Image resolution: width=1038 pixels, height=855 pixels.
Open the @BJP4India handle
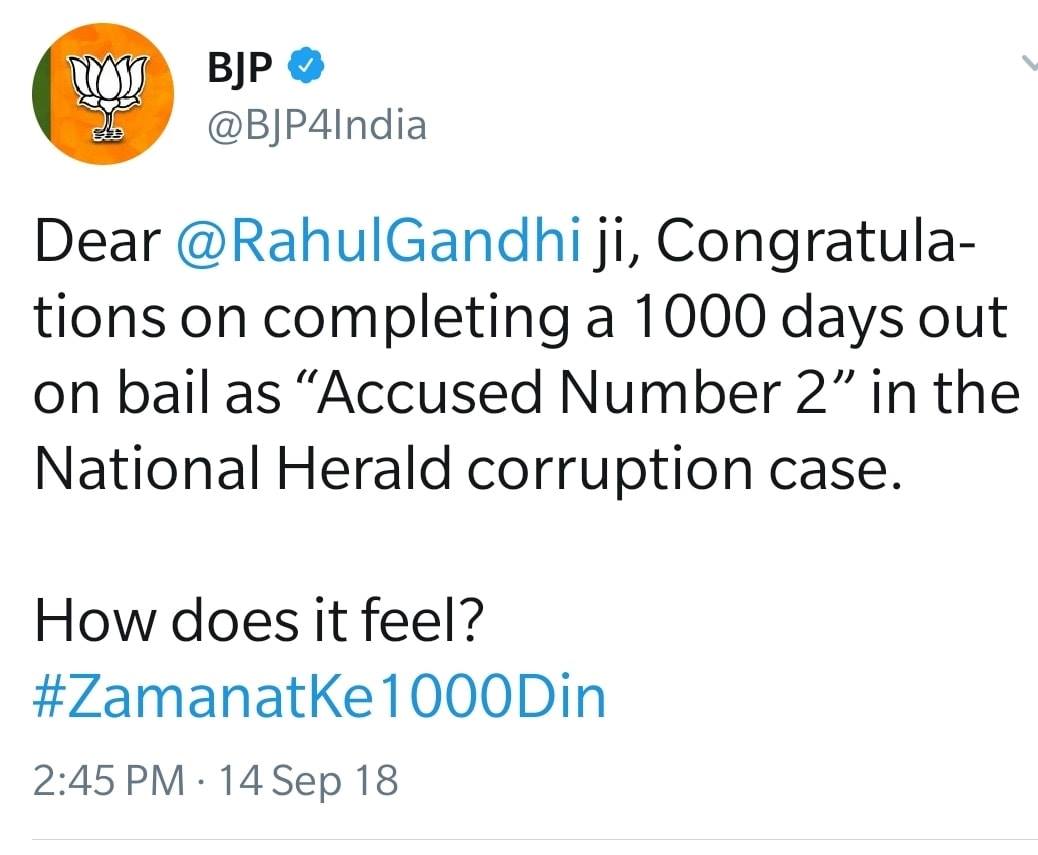click(317, 126)
